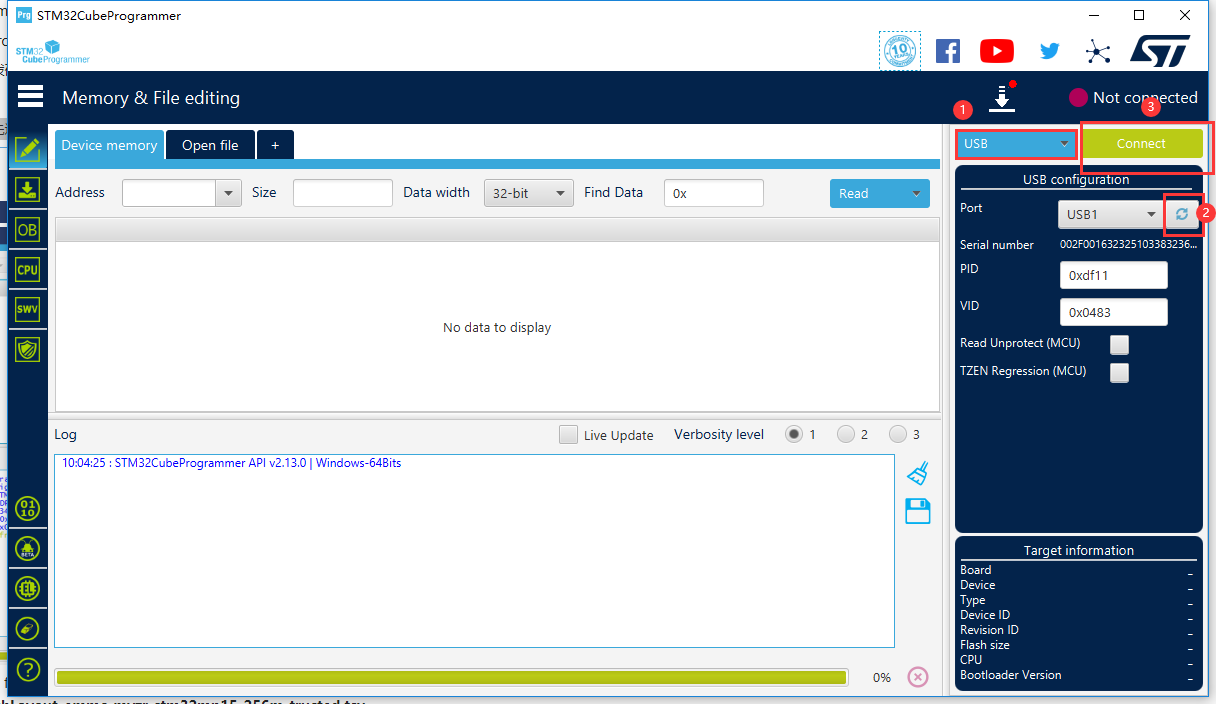
Task: Click the Address input field
Action: (170, 193)
